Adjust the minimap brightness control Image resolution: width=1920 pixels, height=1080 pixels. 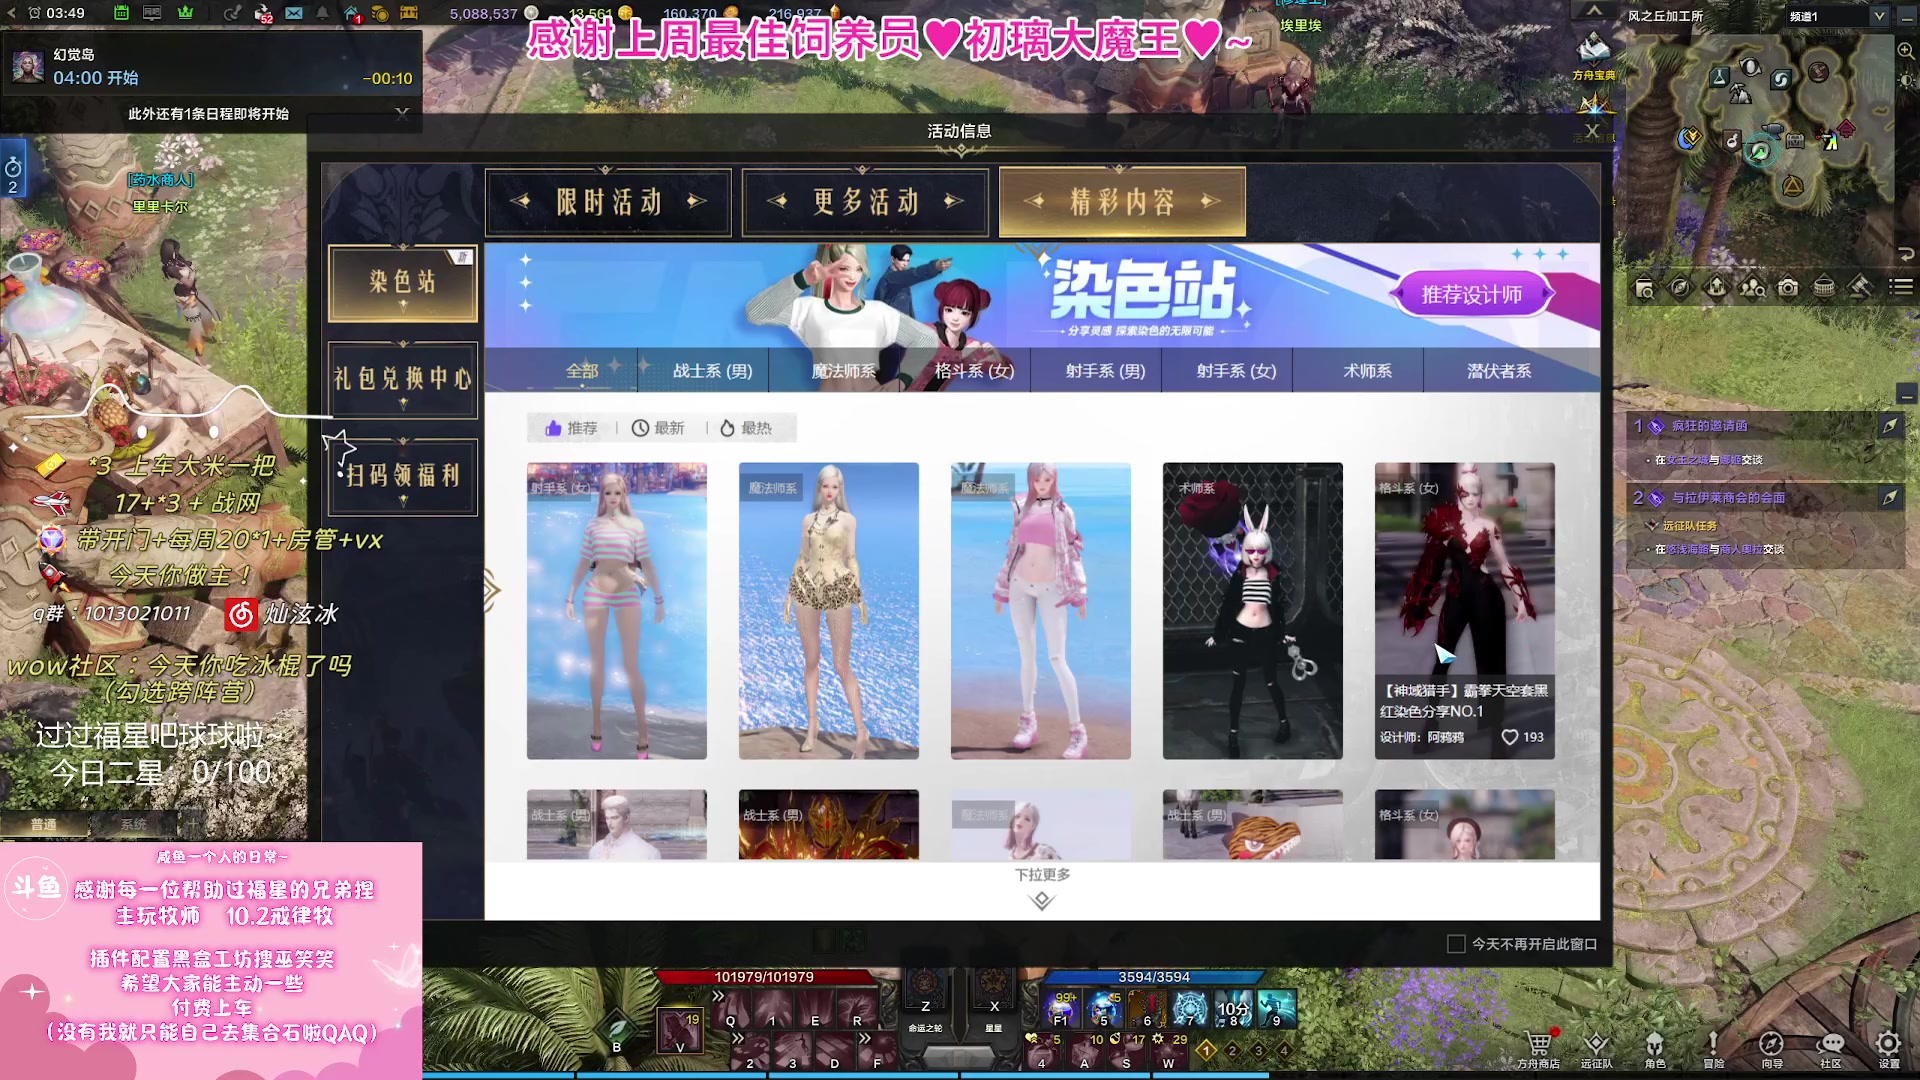[x=1906, y=80]
